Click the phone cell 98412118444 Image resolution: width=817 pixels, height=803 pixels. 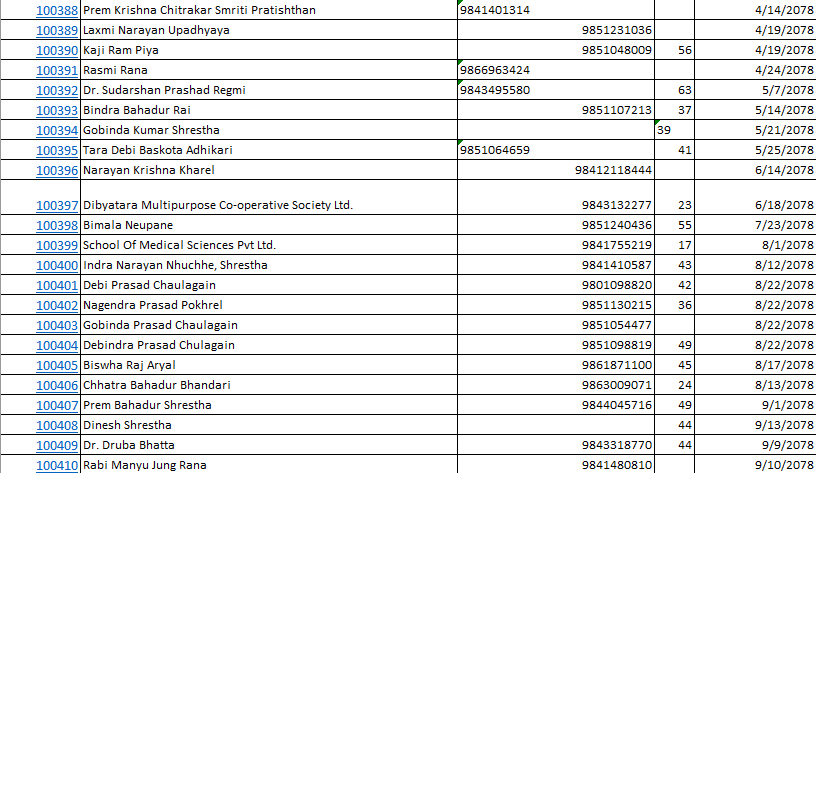(613, 170)
